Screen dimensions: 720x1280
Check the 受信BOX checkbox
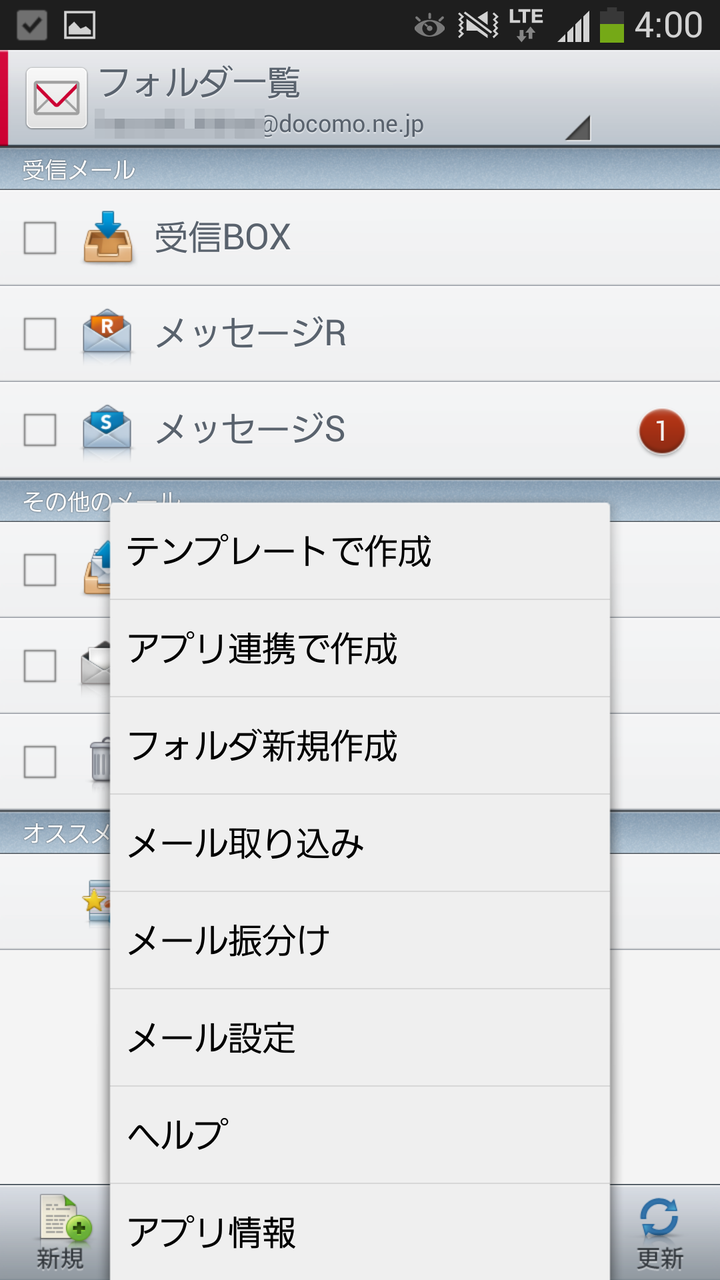click(x=40, y=237)
